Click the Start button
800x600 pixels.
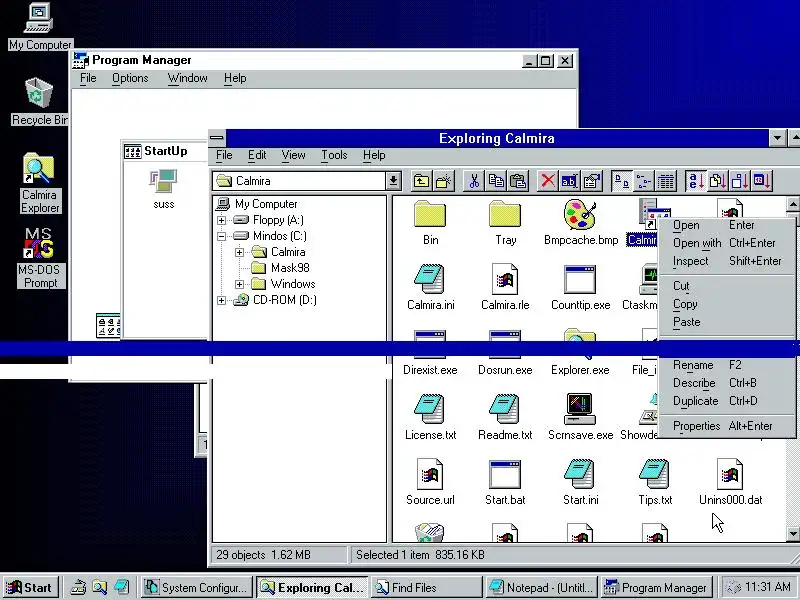[30, 587]
